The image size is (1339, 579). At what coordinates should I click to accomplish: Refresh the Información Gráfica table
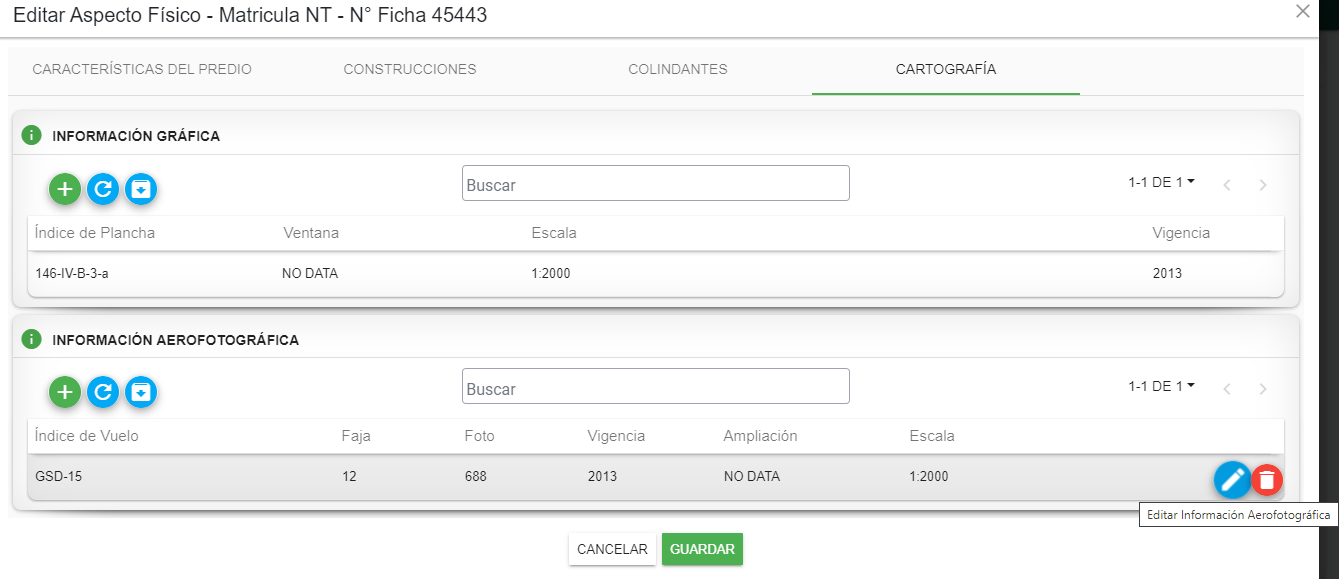pyautogui.click(x=103, y=188)
